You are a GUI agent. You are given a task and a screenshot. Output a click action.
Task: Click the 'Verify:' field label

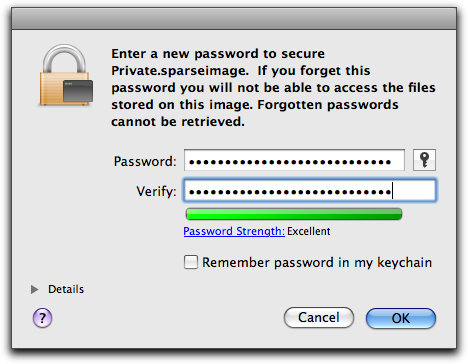click(x=156, y=191)
